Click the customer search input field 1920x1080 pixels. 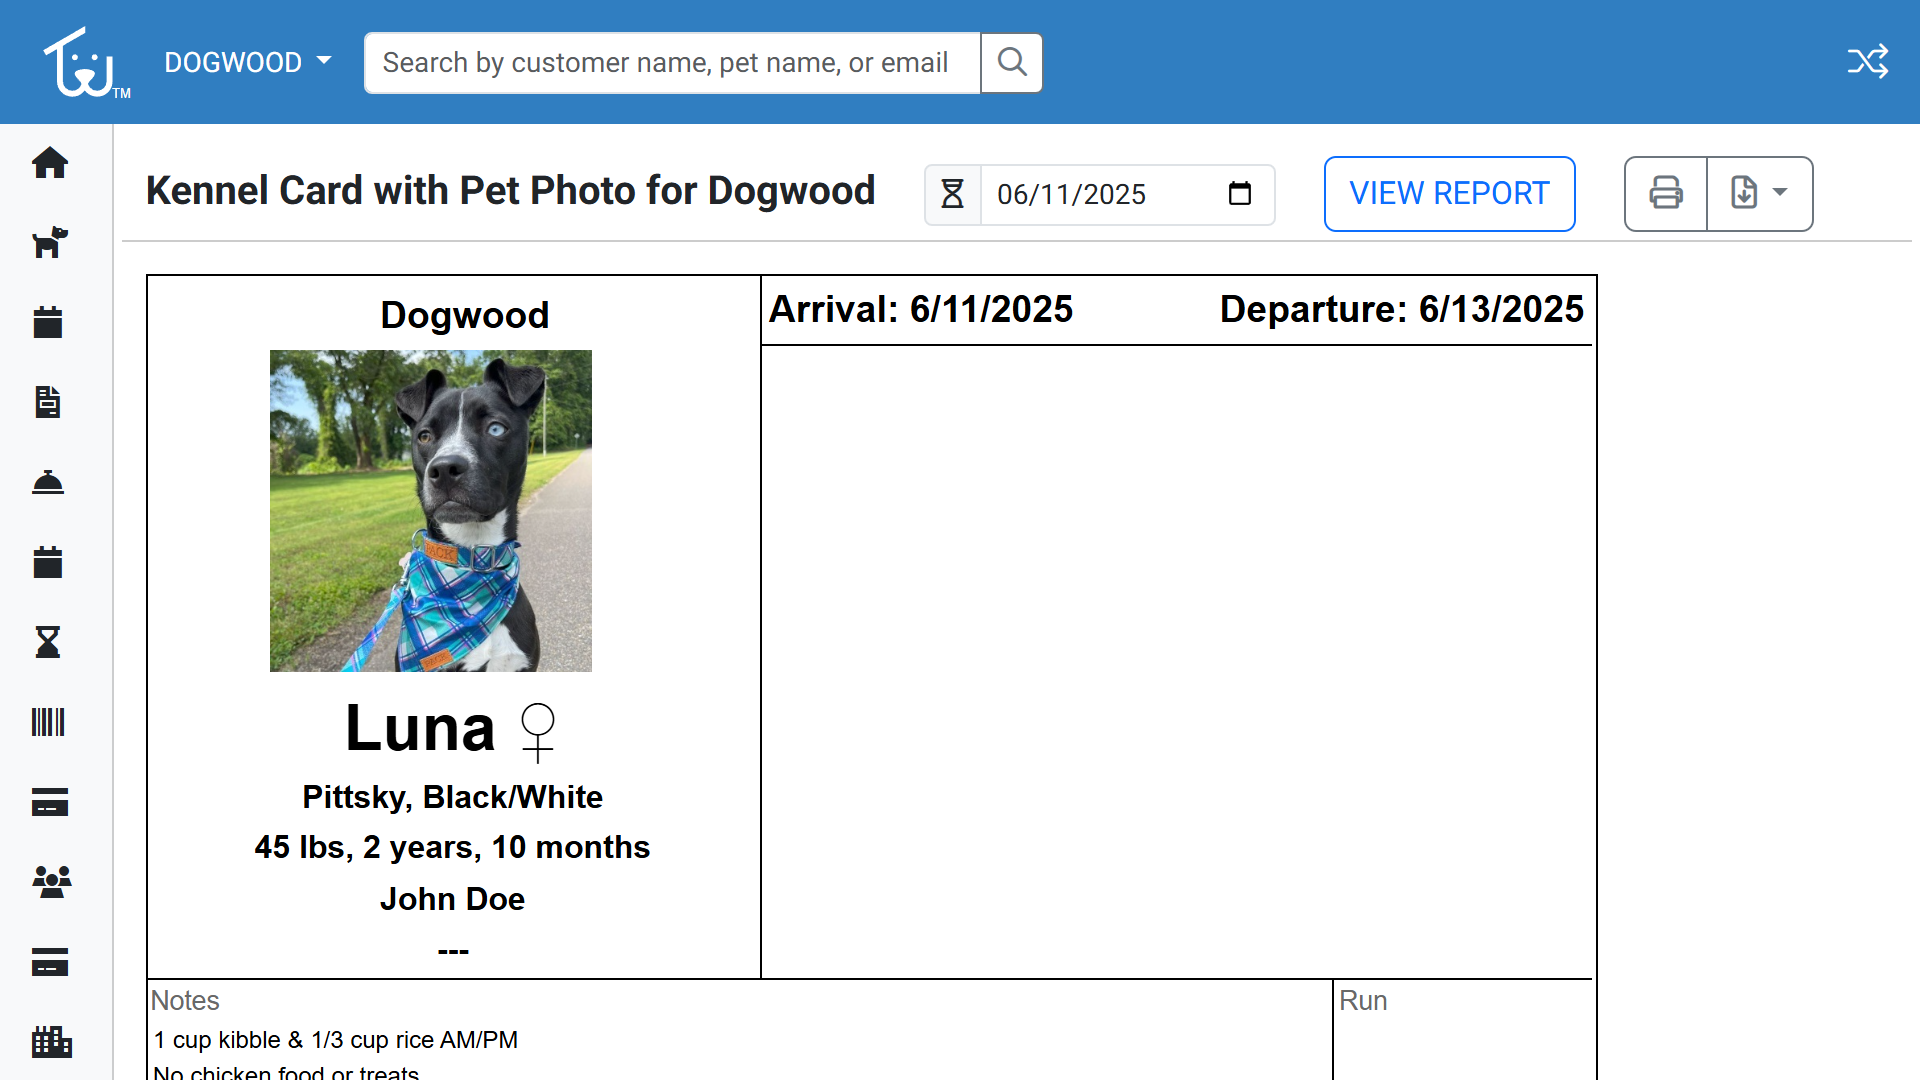click(672, 63)
